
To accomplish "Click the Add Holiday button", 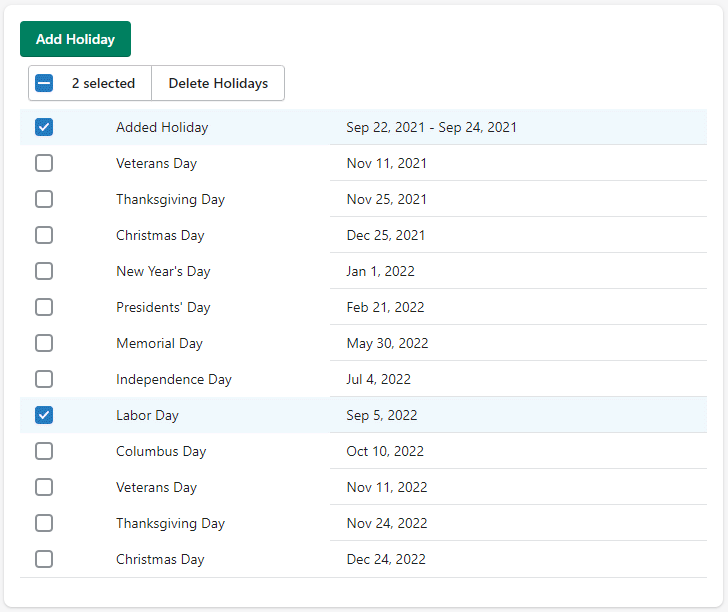I will (x=75, y=39).
